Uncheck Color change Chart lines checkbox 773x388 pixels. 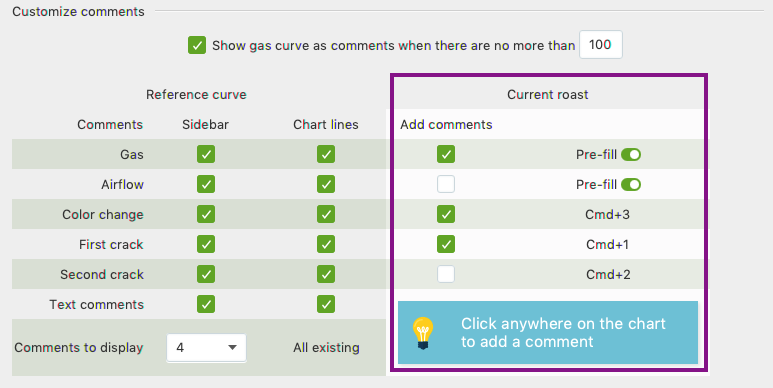coord(326,214)
